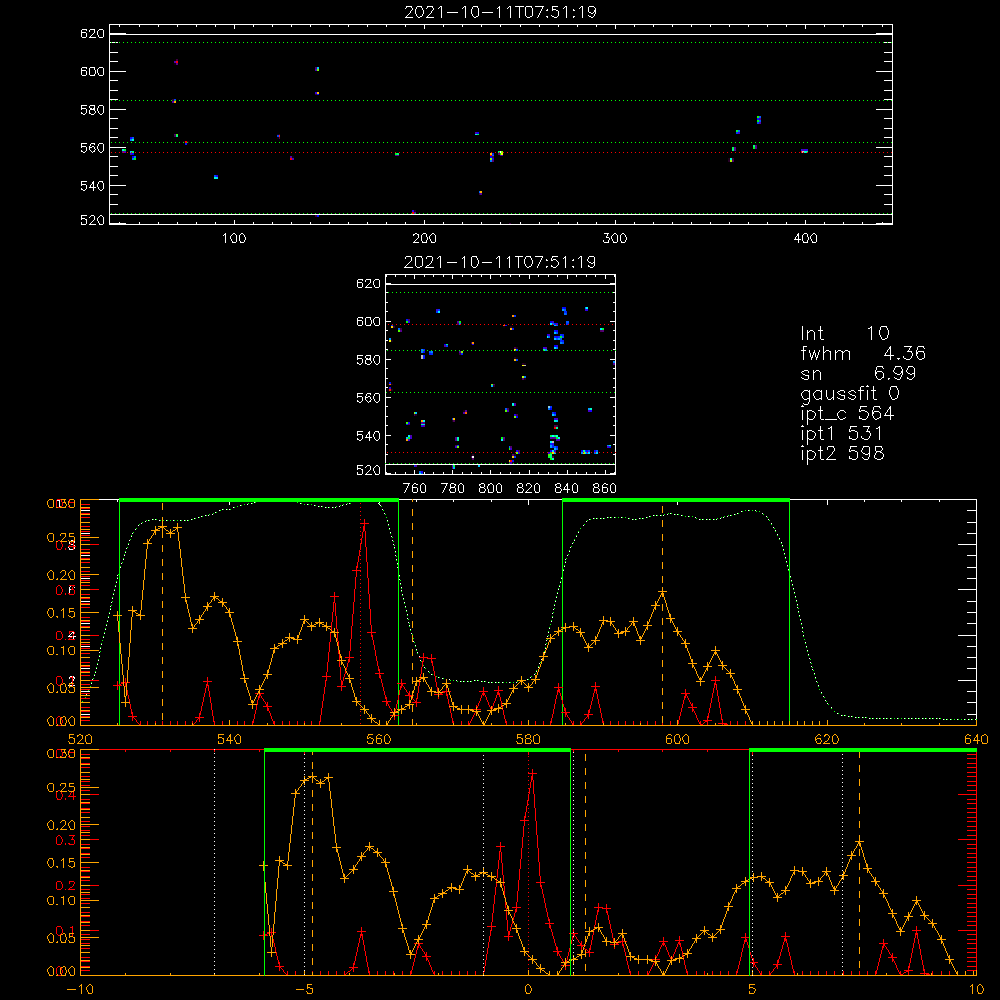The width and height of the screenshot is (1000, 1000).
Task: Click x-axis label 540 on third plot
Action: point(230,739)
